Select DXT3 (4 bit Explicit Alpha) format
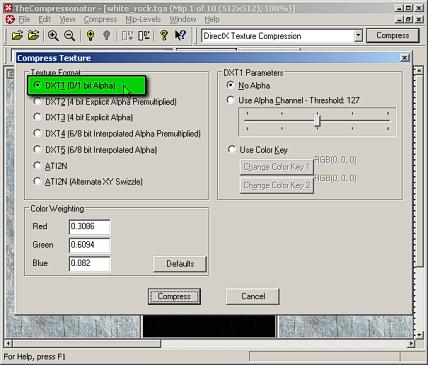Screen dimensions: 428x365 tap(83, 117)
